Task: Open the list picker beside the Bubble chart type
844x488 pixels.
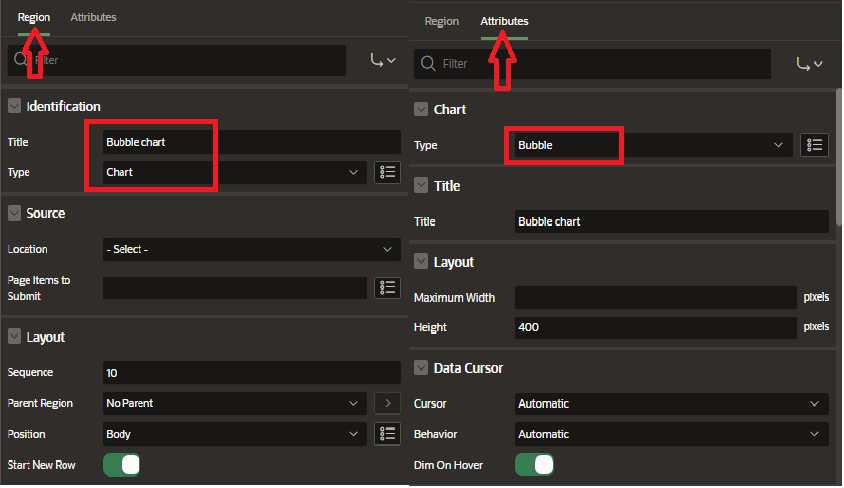Action: coord(815,145)
